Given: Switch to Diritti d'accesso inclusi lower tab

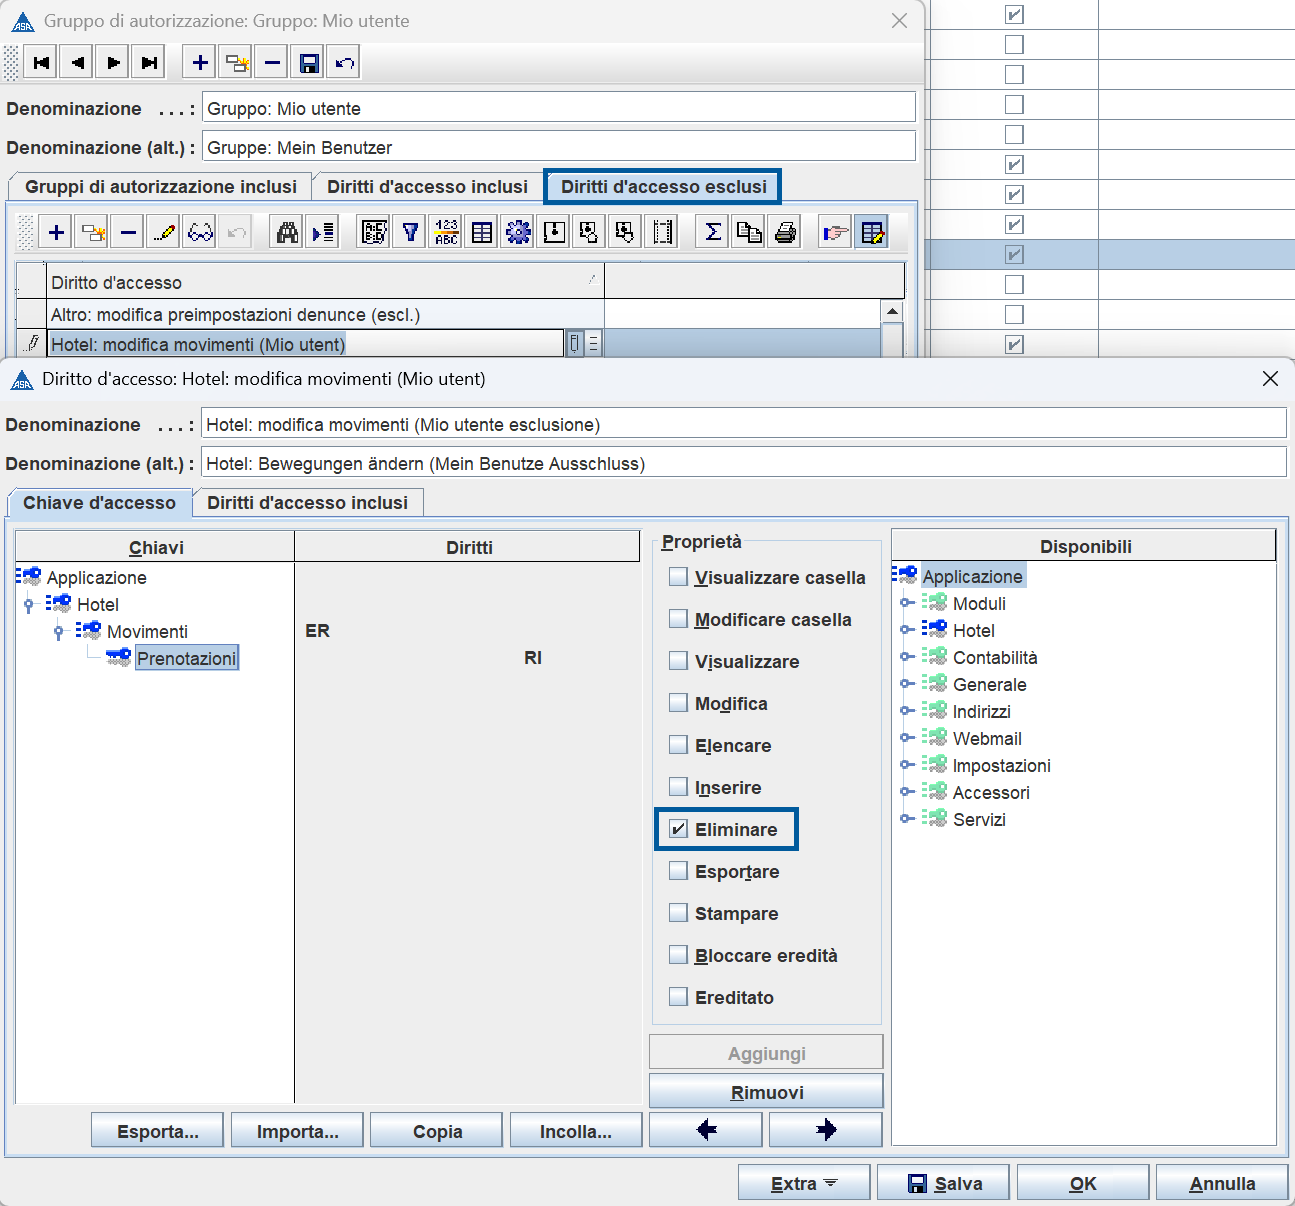Looking at the screenshot, I should point(307,503).
